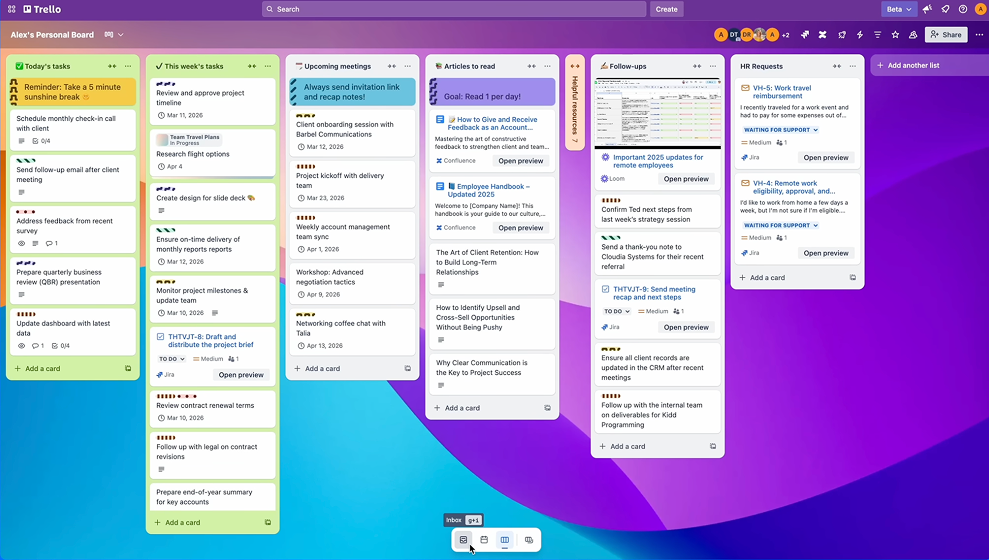This screenshot has height=560, width=989.
Task: Click the yellow sunshine break reminder card
Action: [72, 92]
